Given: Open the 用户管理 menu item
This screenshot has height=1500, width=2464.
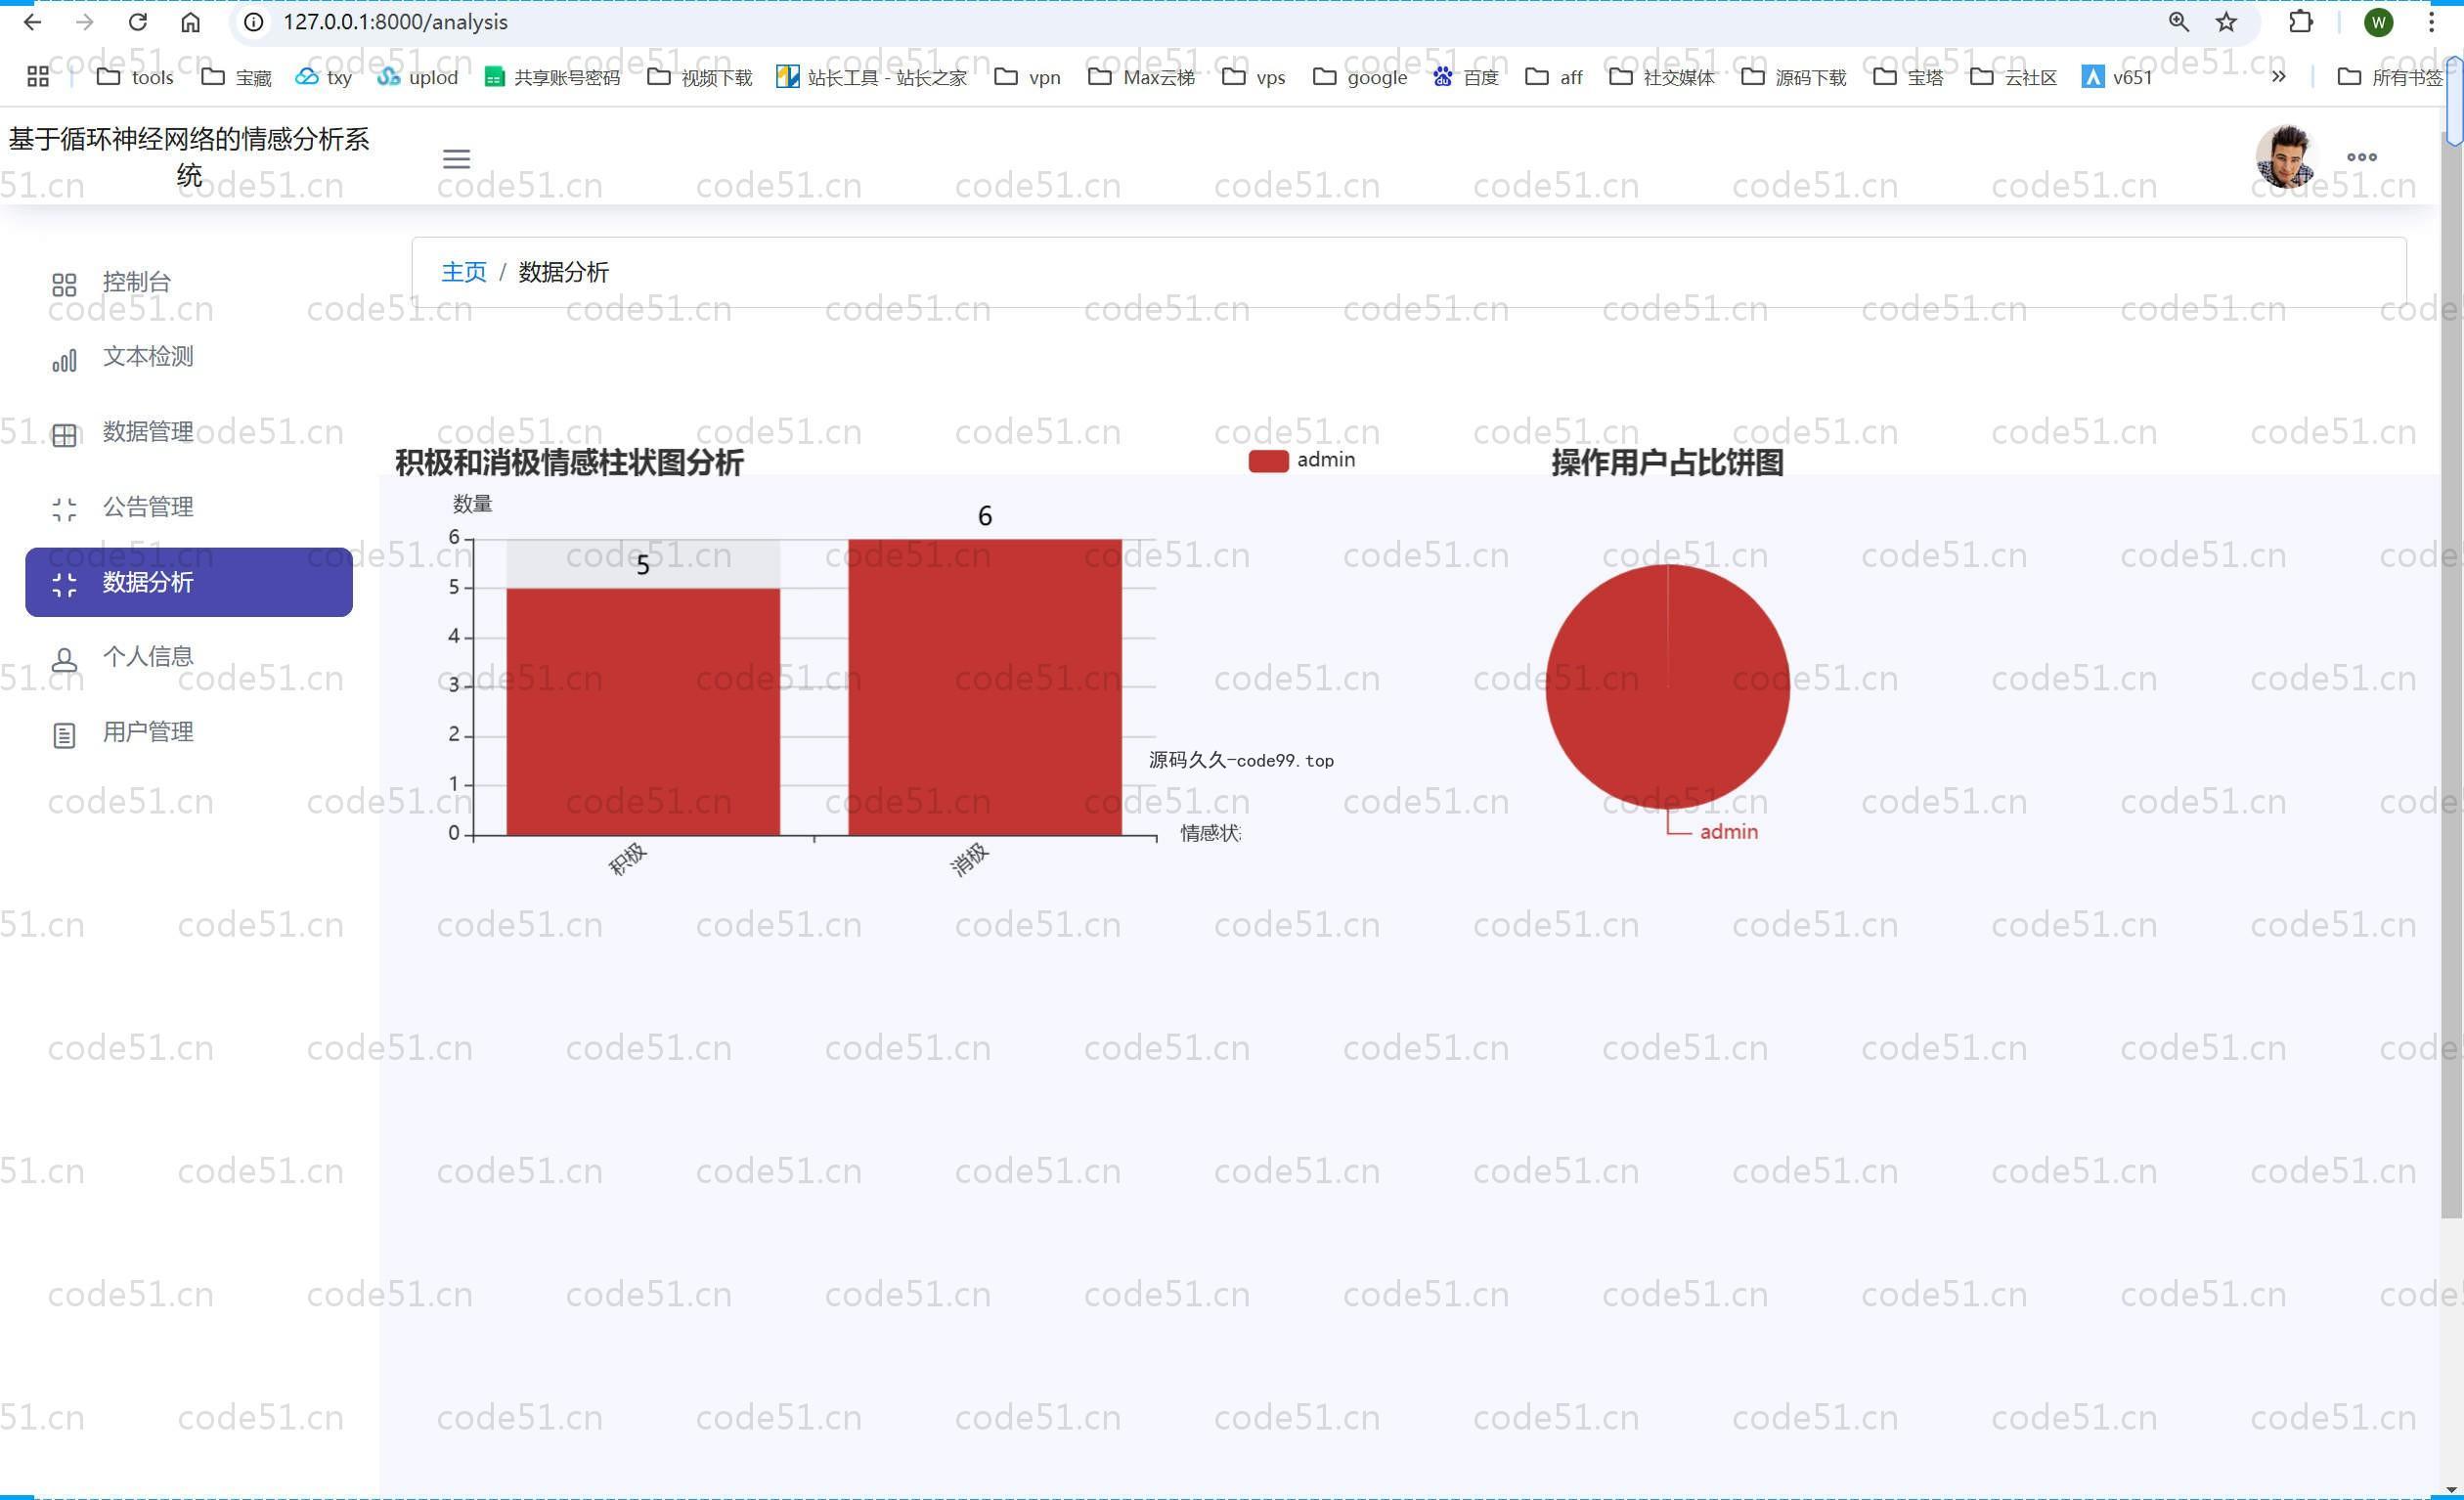Looking at the screenshot, I should 189,732.
